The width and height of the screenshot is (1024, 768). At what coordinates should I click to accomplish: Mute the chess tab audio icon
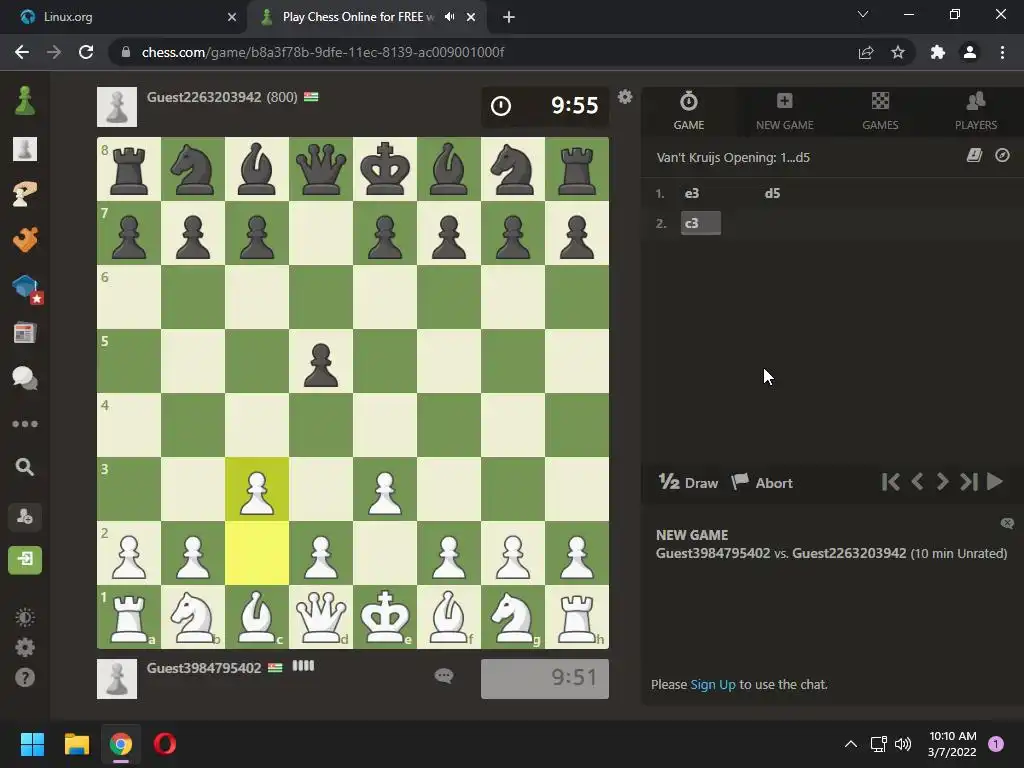pos(449,17)
